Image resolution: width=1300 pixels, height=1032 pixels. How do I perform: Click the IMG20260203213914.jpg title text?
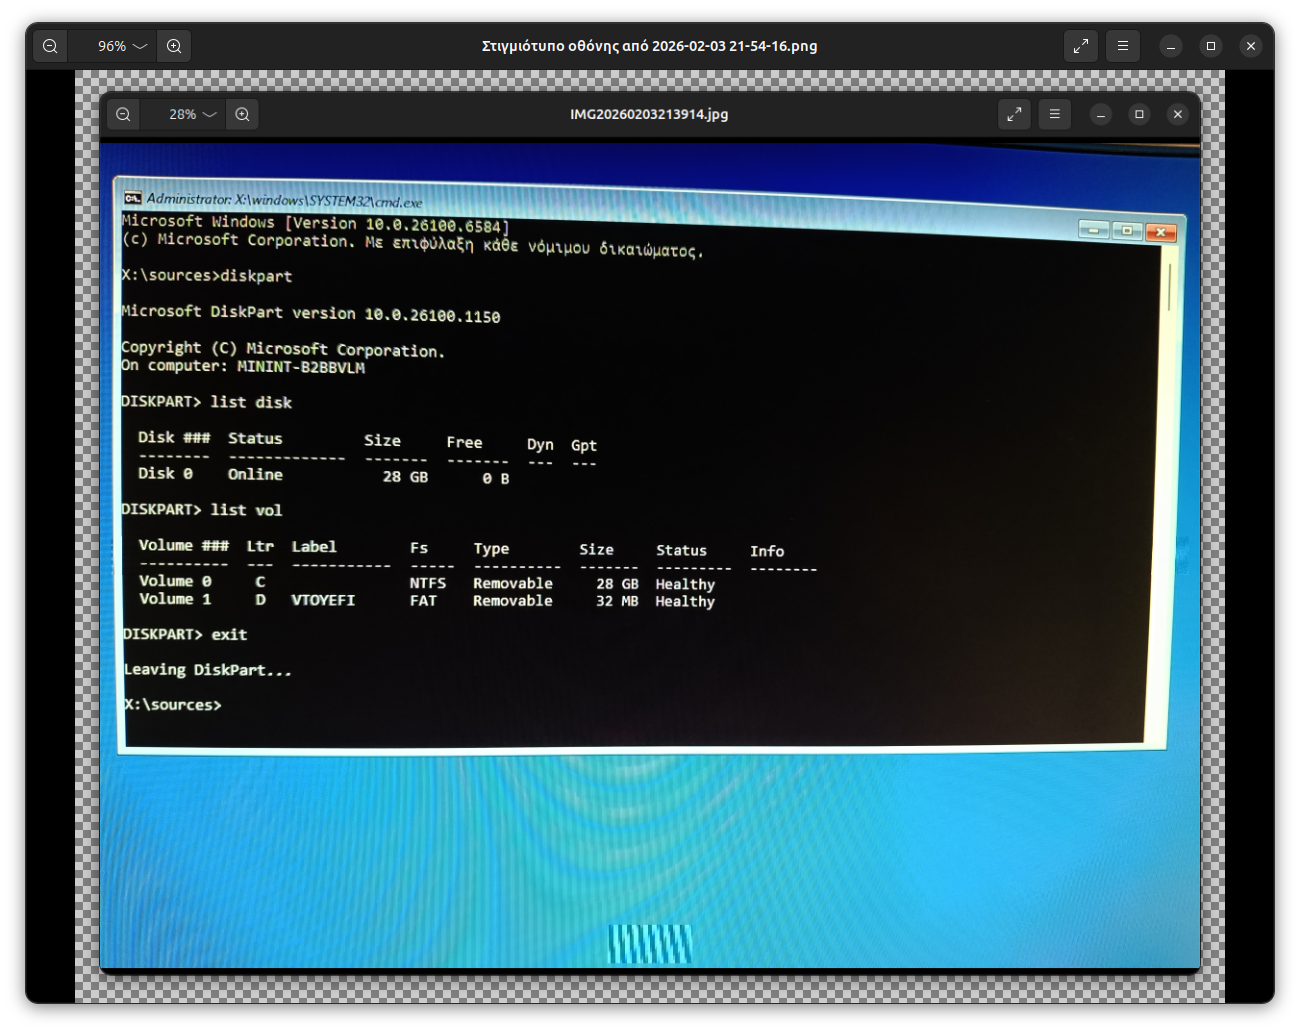pos(649,114)
